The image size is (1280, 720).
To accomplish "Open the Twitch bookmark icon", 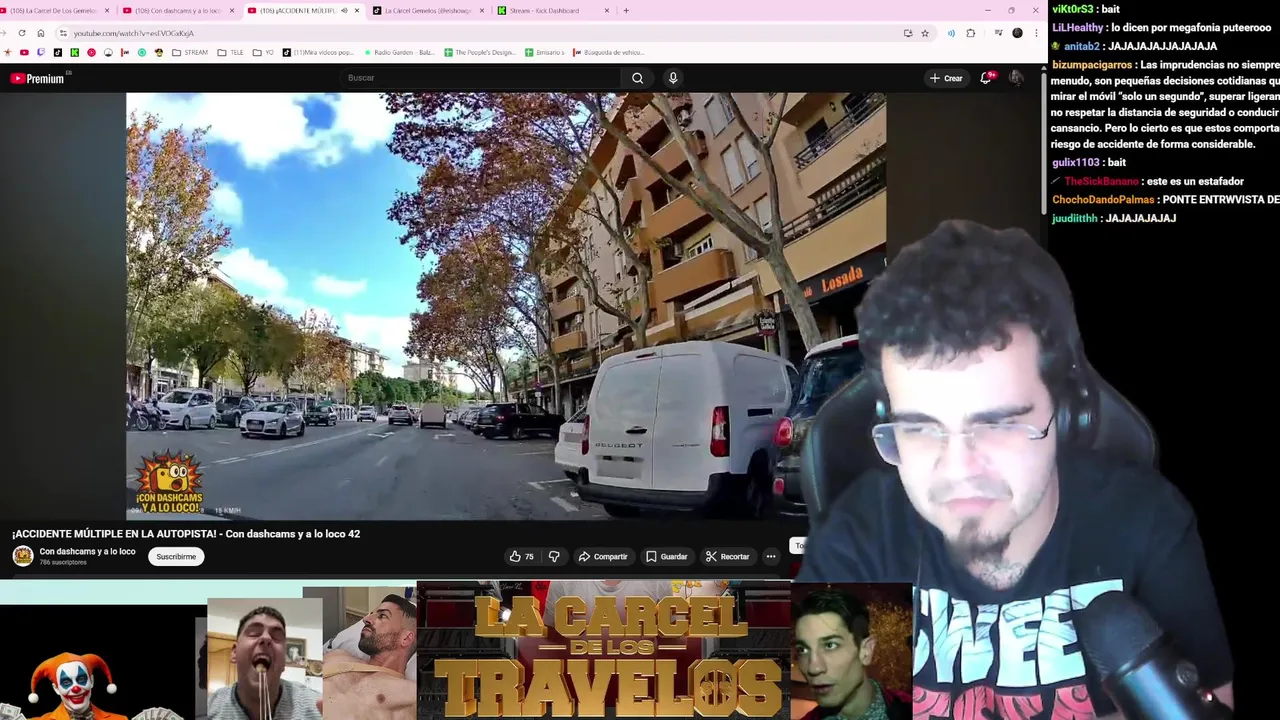I will coord(41,52).
